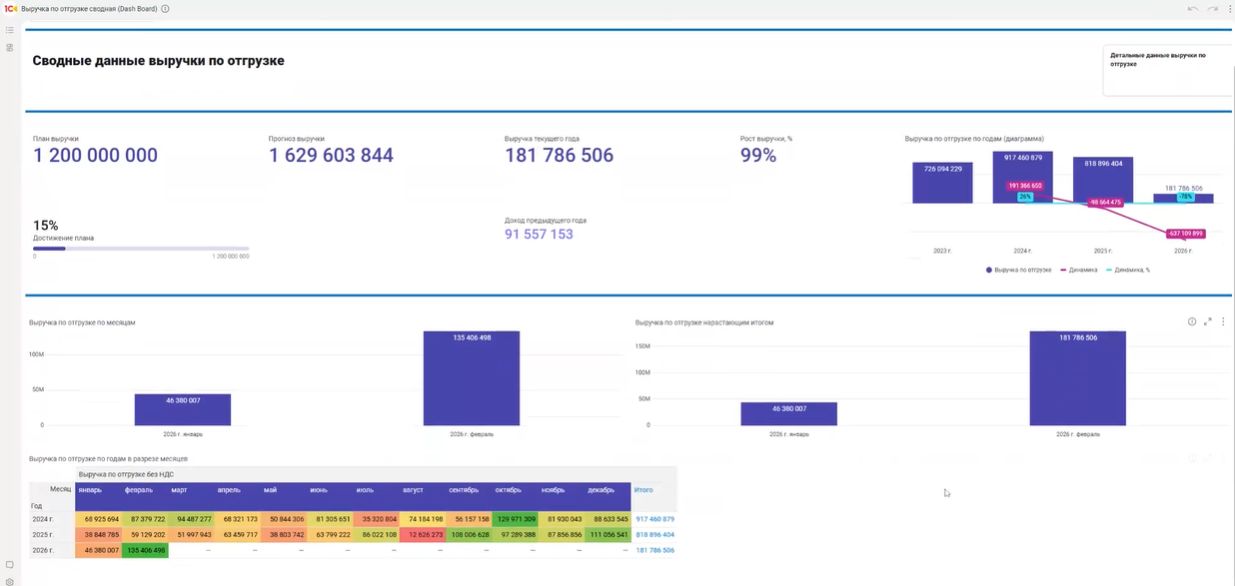Screen dimensions: 1235x586
Task: Click the undo arrow in top bar
Action: tap(1192, 8)
